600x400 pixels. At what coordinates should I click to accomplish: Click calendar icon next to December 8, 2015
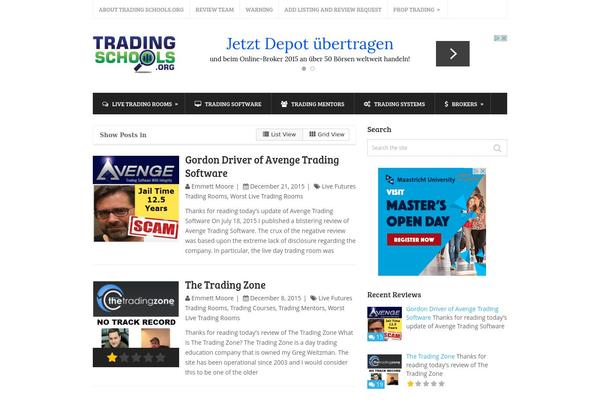[246, 298]
